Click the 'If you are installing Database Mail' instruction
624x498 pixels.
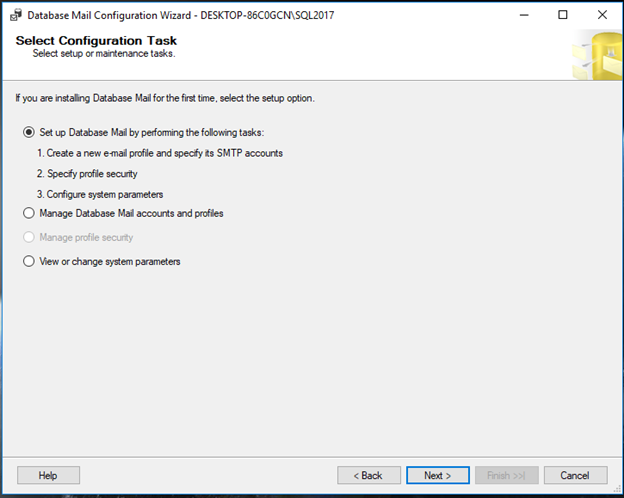[165, 98]
